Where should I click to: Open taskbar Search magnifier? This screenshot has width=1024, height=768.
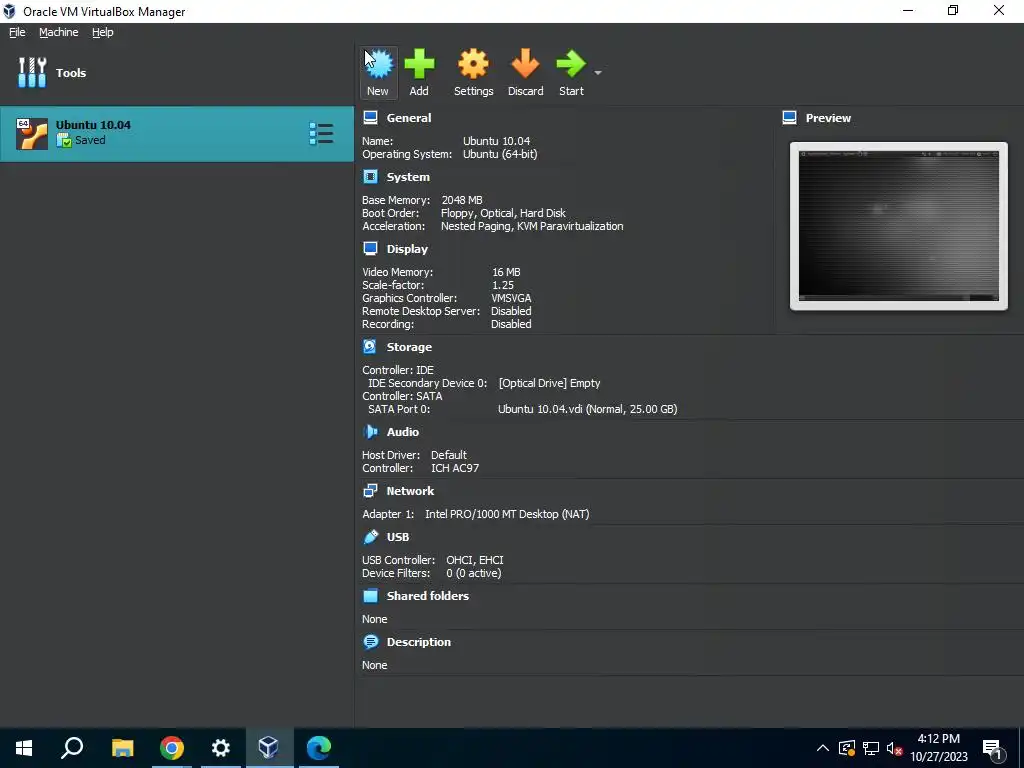point(72,748)
